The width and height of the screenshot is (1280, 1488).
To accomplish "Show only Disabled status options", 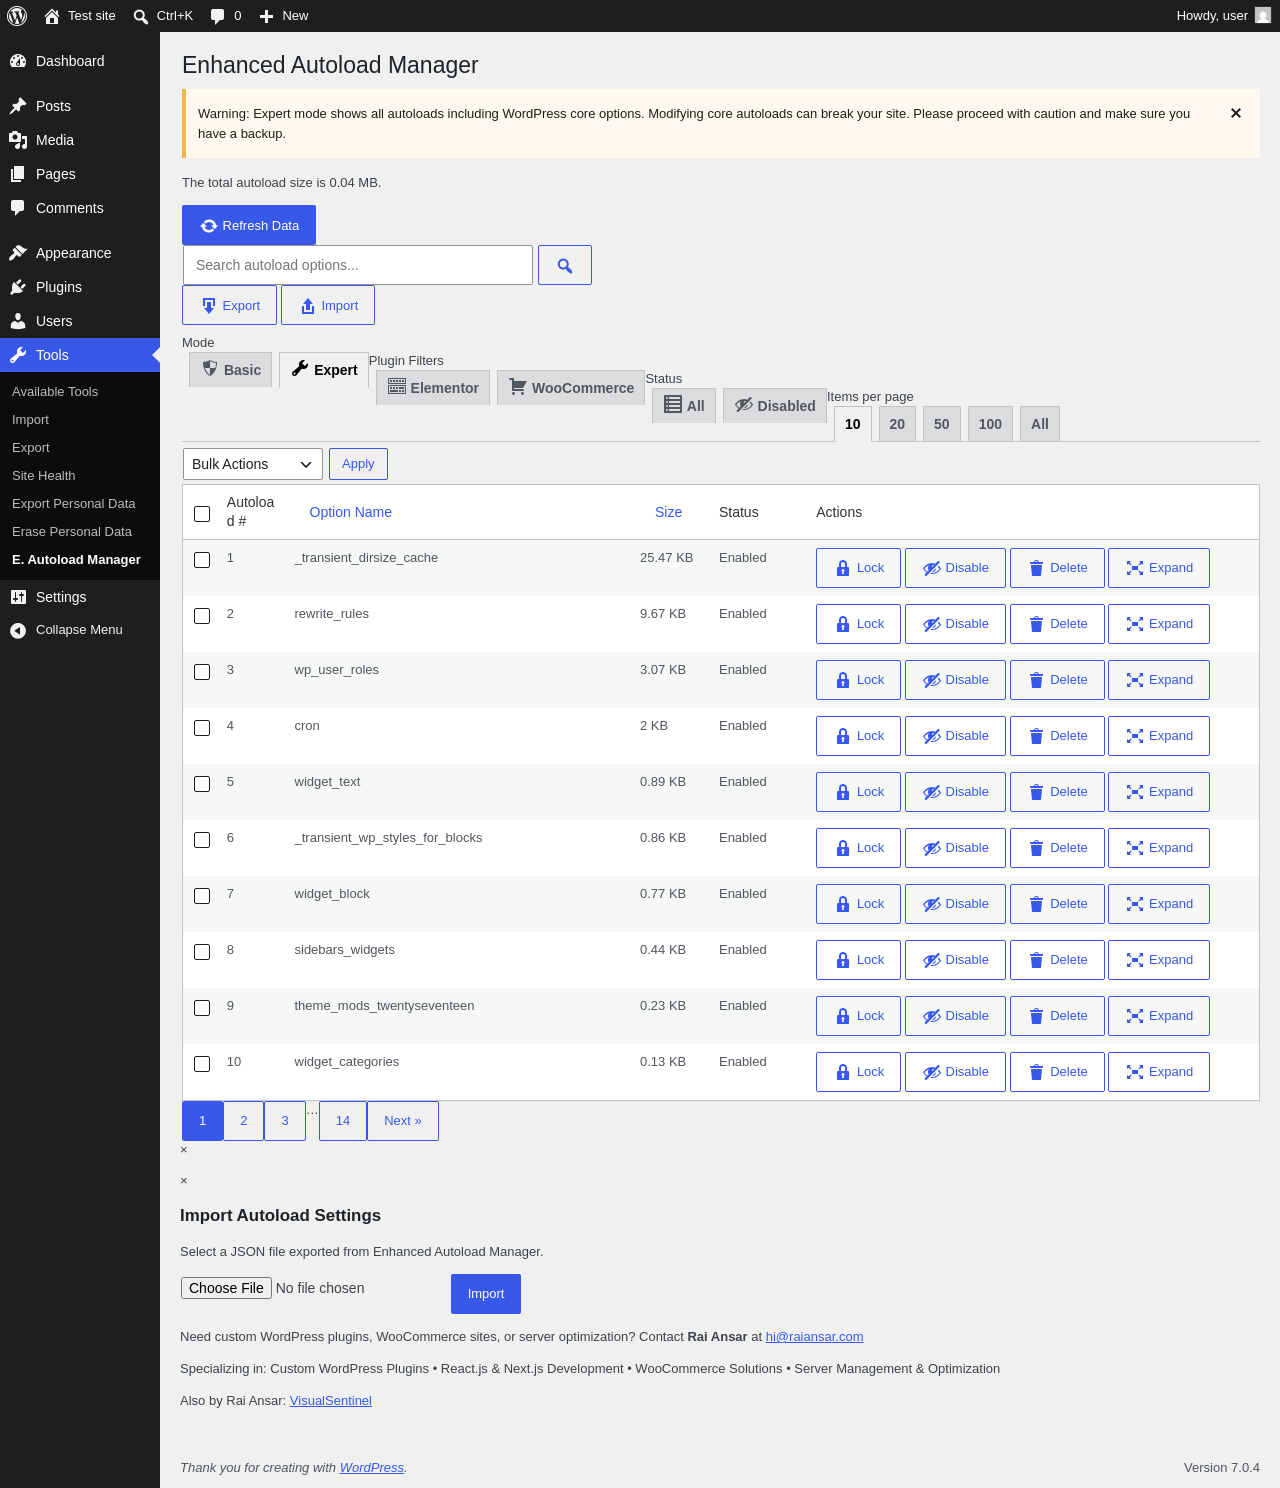I will pos(775,406).
